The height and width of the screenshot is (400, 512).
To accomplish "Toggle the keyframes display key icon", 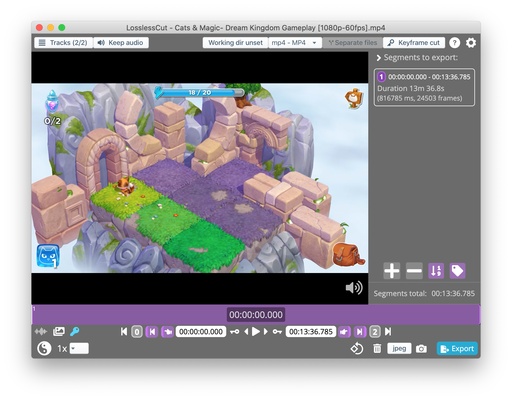I will (x=75, y=331).
